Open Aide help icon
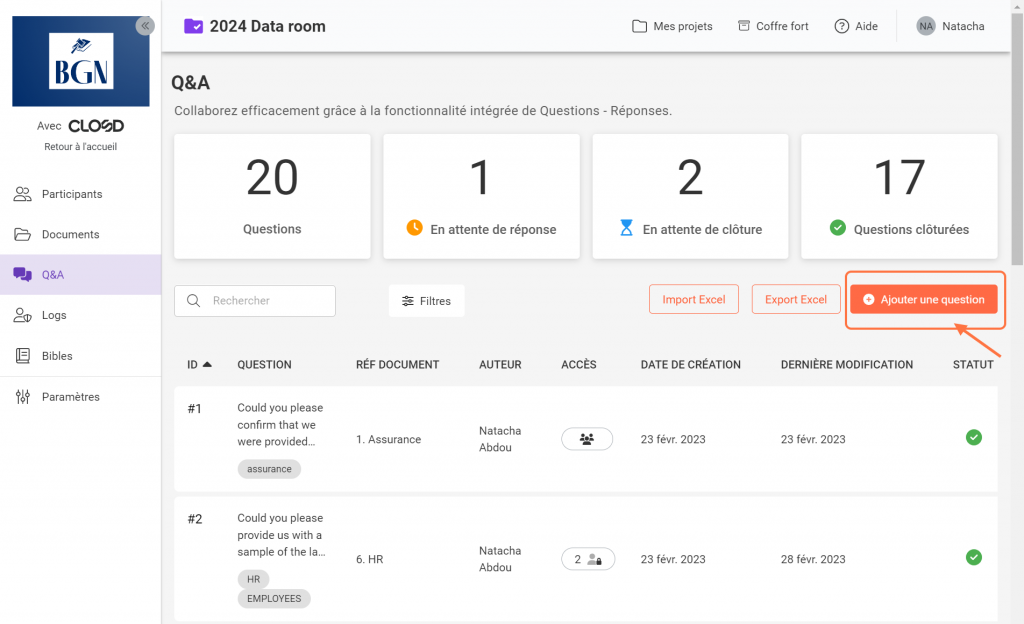This screenshot has height=624, width=1024. click(x=842, y=26)
